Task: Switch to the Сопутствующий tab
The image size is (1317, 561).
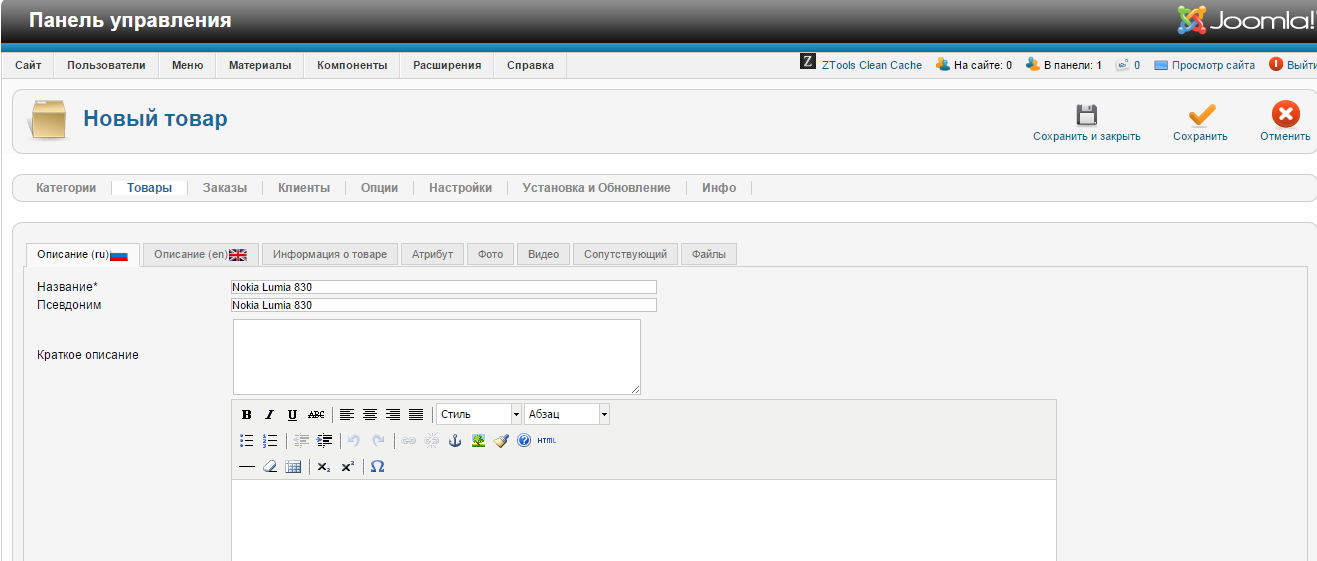Action: click(x=625, y=254)
